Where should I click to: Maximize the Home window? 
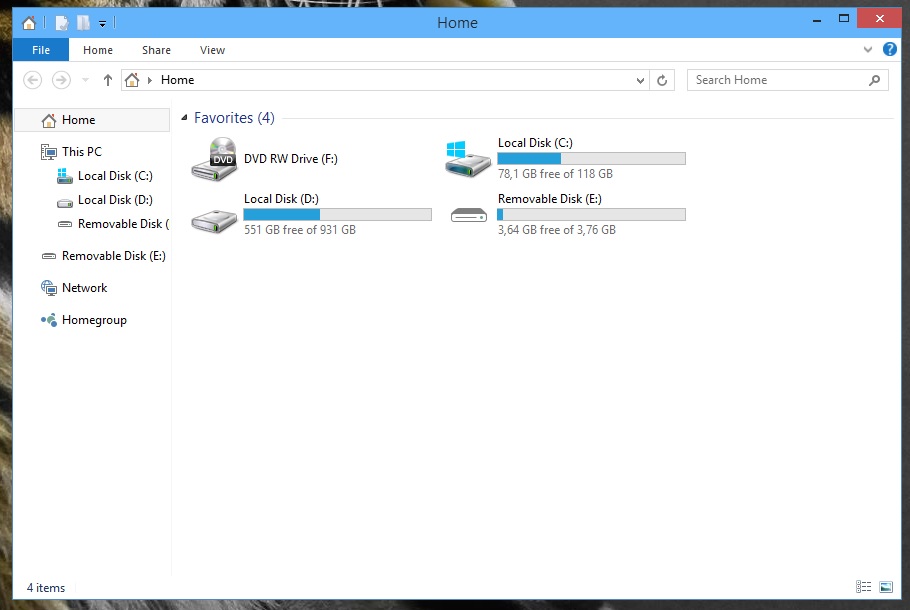pyautogui.click(x=844, y=19)
